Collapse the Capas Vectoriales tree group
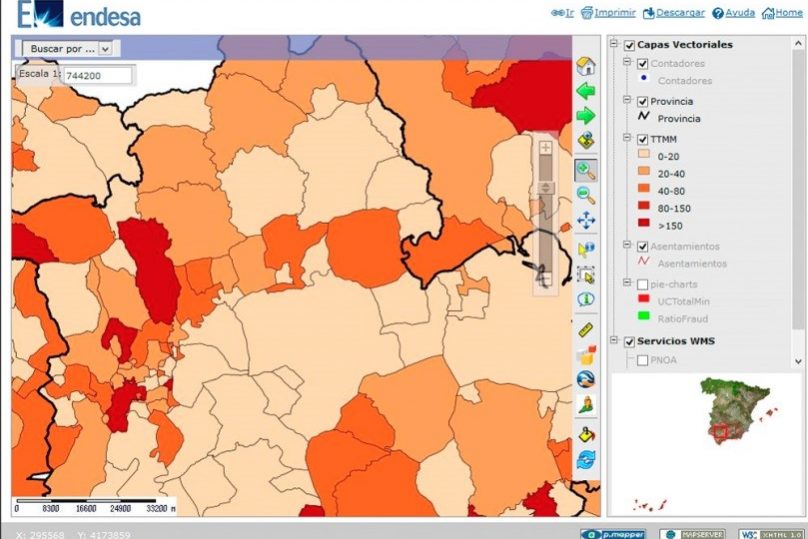 tap(615, 46)
